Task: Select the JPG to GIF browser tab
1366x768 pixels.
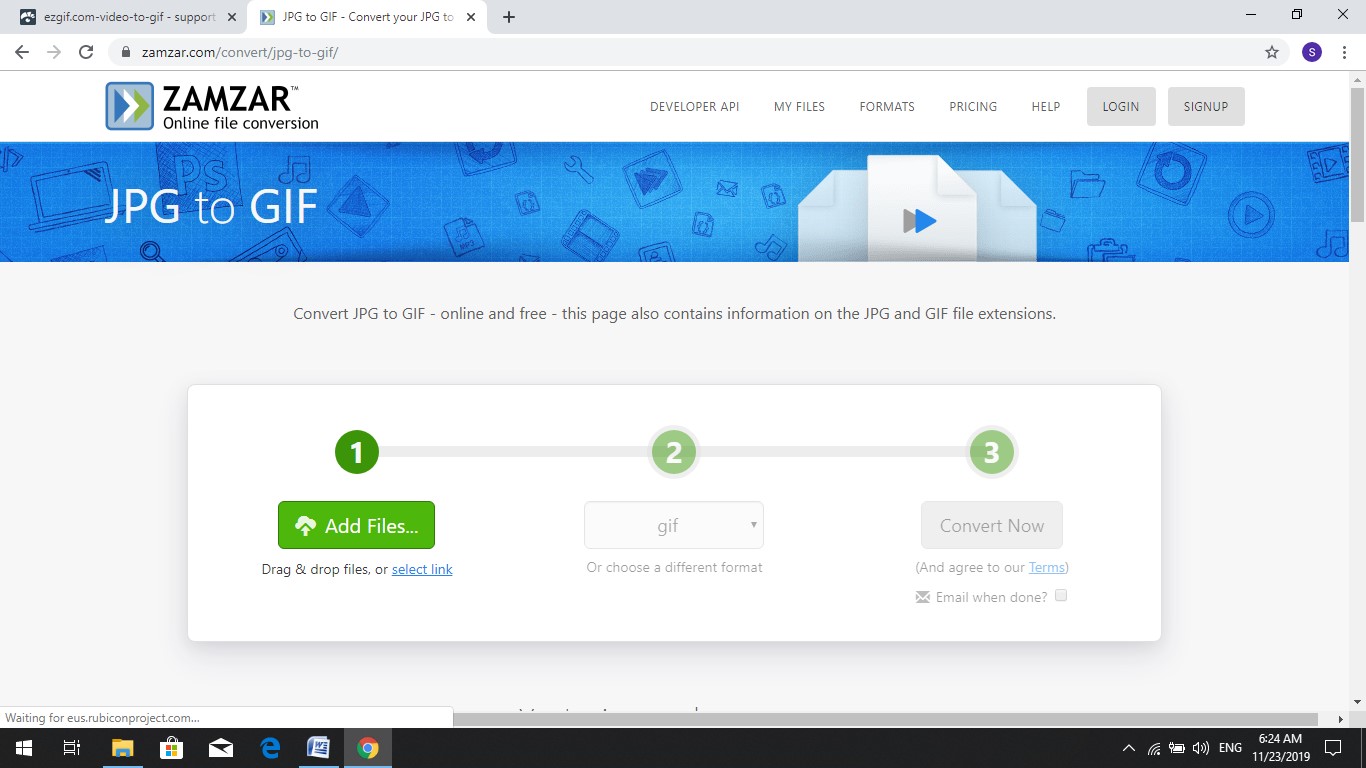Action: tap(368, 17)
